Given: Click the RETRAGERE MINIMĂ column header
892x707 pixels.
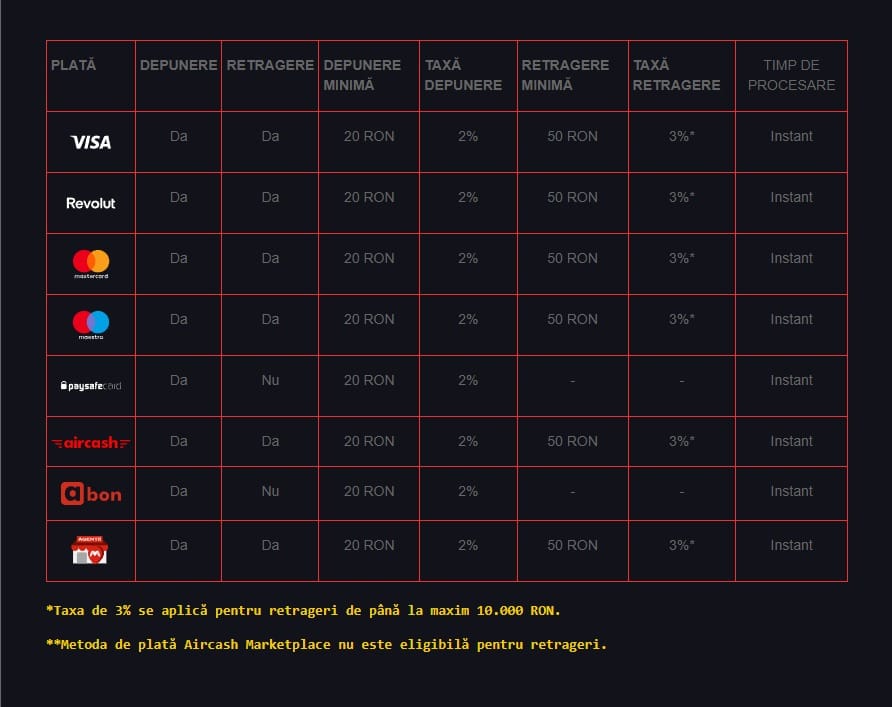Looking at the screenshot, I should [x=565, y=75].
